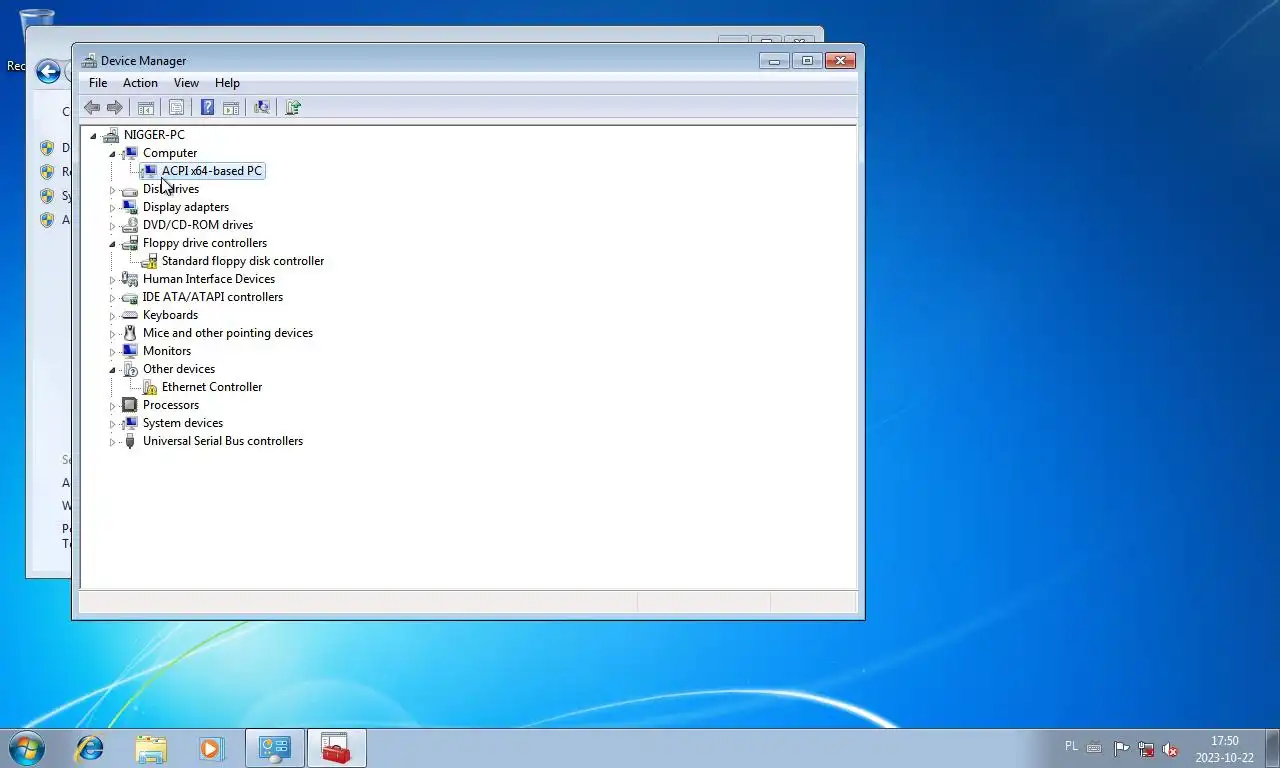The width and height of the screenshot is (1280, 768).
Task: Switch to the Control Panel taskbar button
Action: pyautogui.click(x=275, y=748)
